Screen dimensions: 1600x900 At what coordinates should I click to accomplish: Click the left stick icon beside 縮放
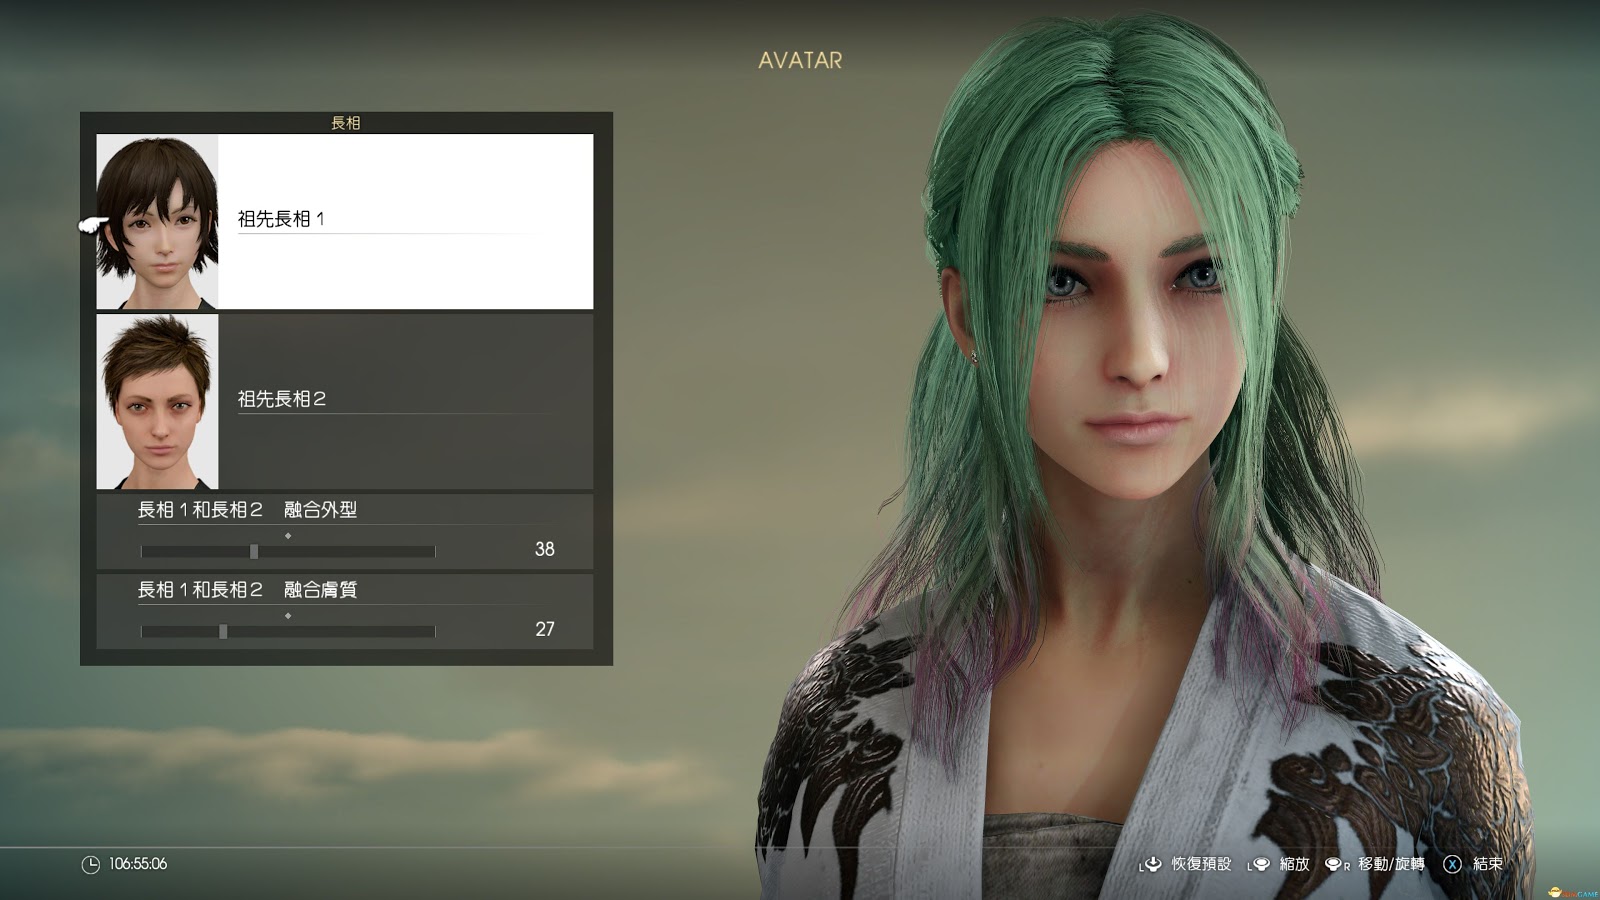(x=1258, y=864)
